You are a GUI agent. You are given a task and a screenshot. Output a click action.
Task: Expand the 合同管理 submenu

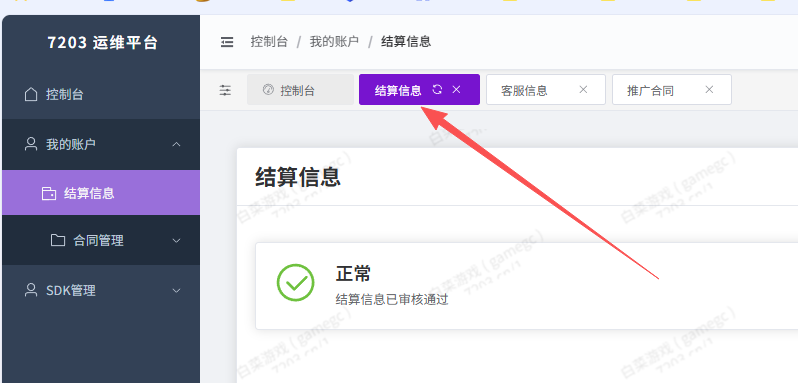click(101, 240)
